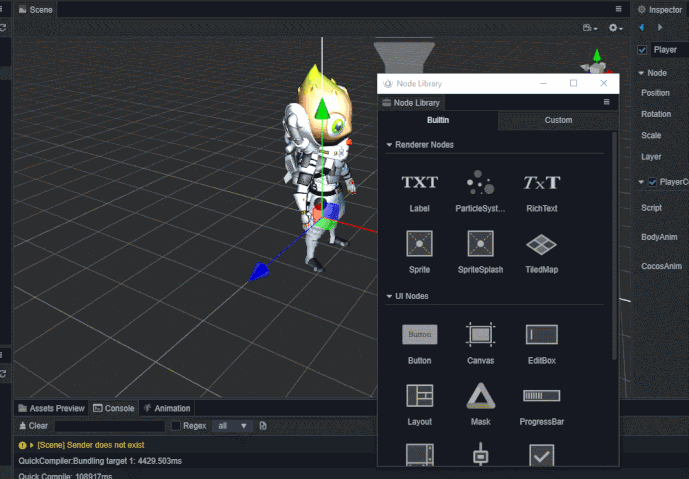Click the Node Library scrollbar
This screenshot has height=479, width=689.
point(614,246)
